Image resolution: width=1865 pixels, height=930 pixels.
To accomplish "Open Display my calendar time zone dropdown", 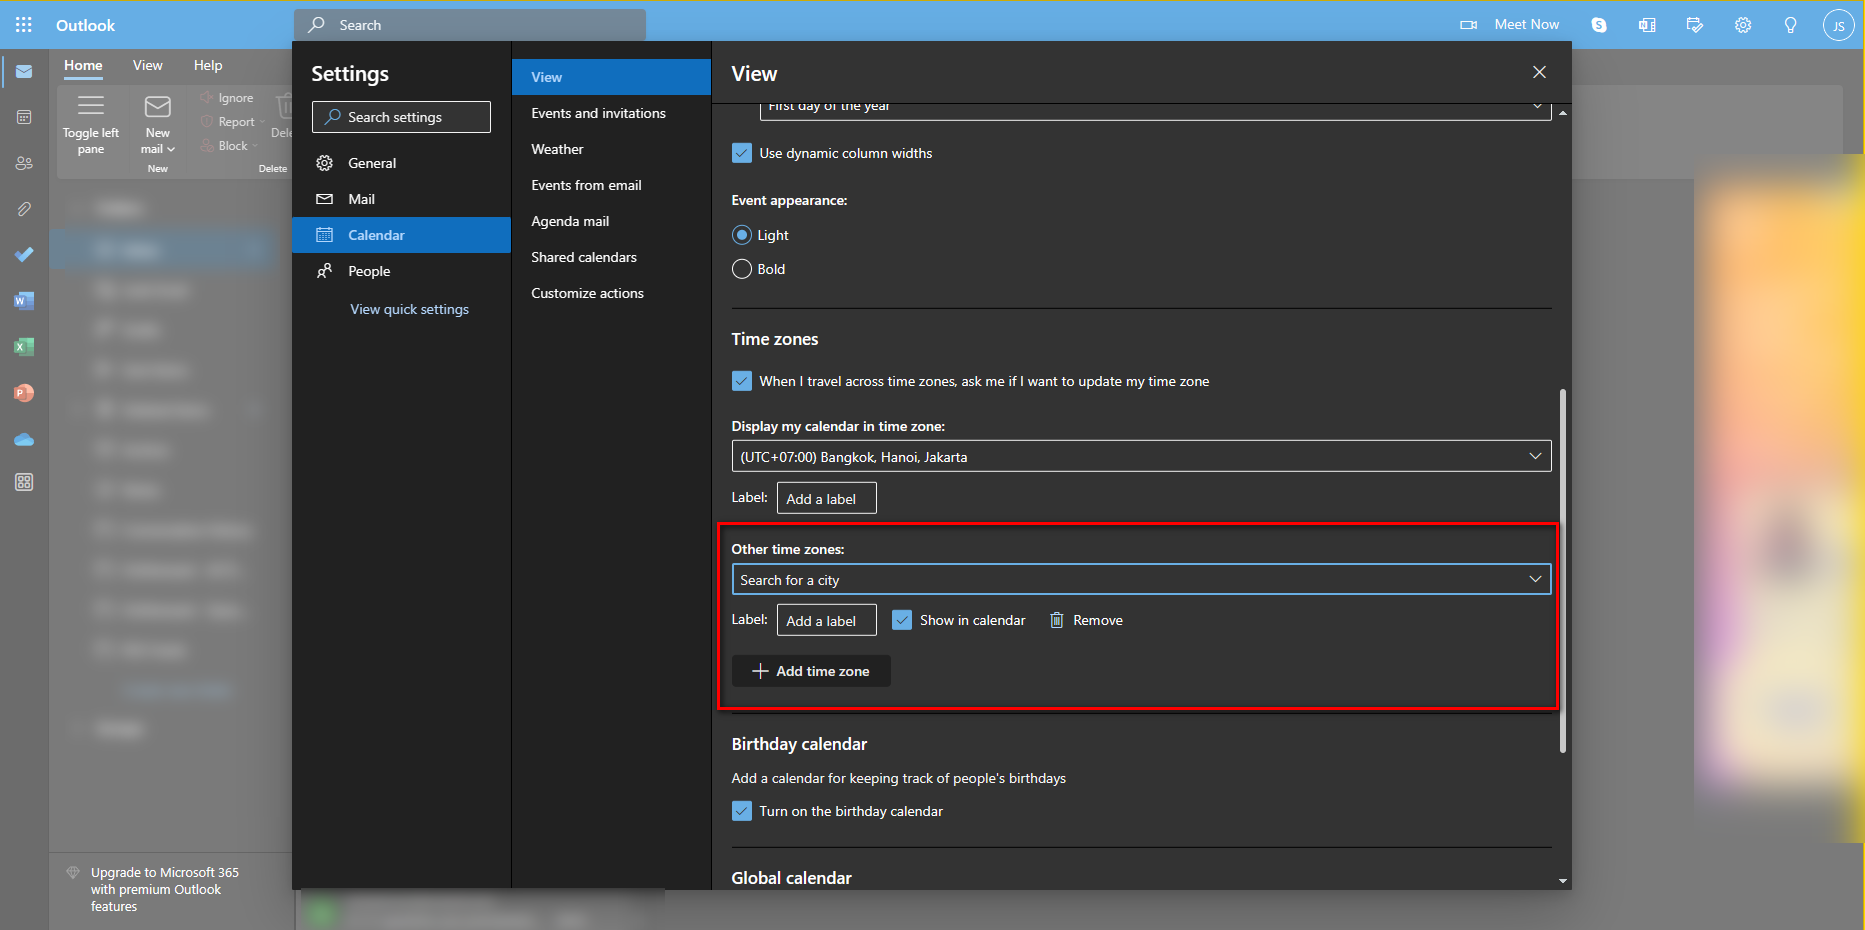I will 1141,456.
